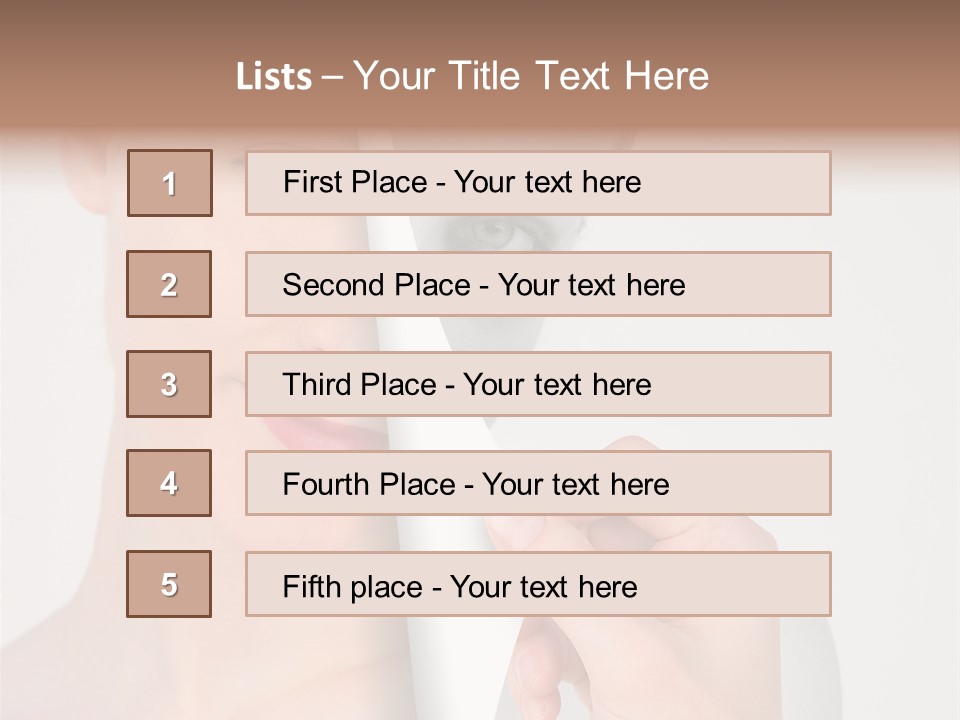Click the First Place text box
The height and width of the screenshot is (720, 960).
[x=538, y=183]
